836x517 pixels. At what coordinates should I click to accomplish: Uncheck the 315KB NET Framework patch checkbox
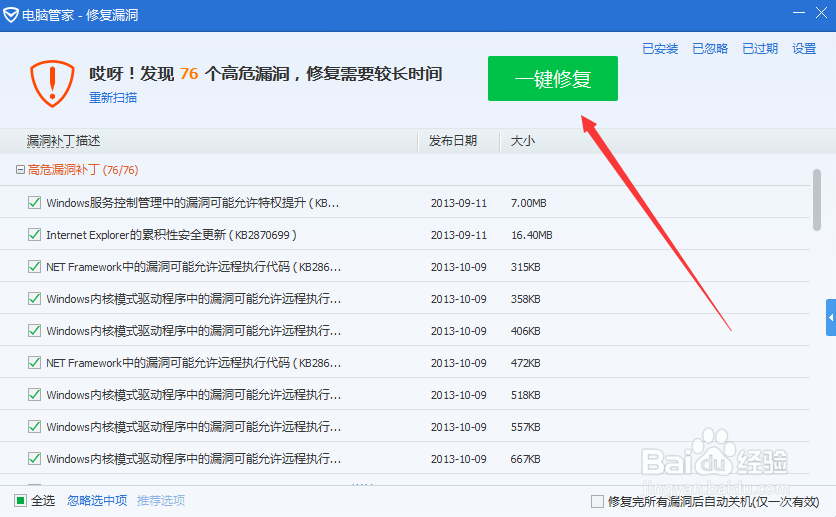34,266
